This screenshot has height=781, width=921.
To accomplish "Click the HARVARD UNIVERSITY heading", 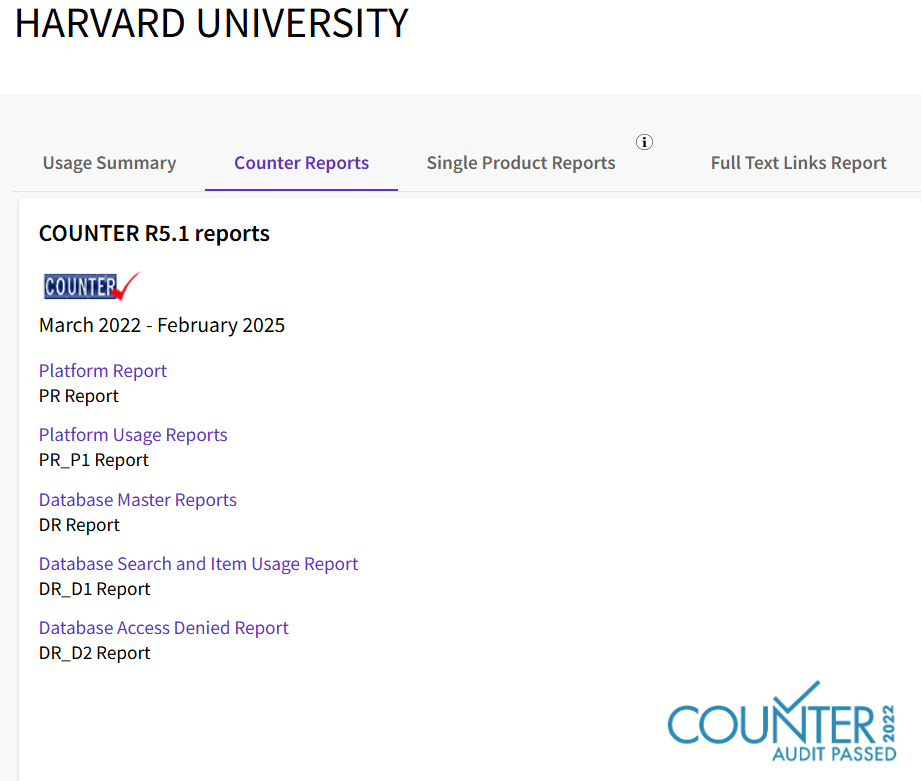I will [211, 23].
